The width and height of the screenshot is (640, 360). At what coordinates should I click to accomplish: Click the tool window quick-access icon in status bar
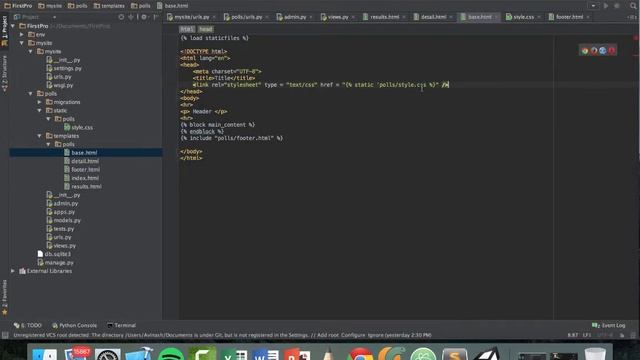coord(5,335)
